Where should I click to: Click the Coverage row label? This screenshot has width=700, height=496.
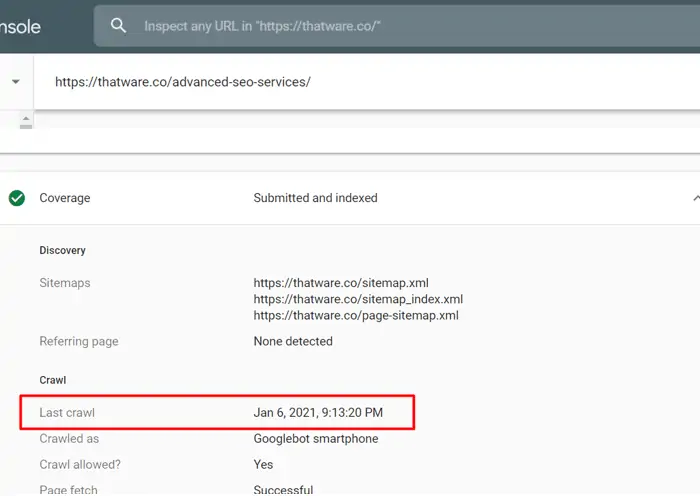point(65,198)
